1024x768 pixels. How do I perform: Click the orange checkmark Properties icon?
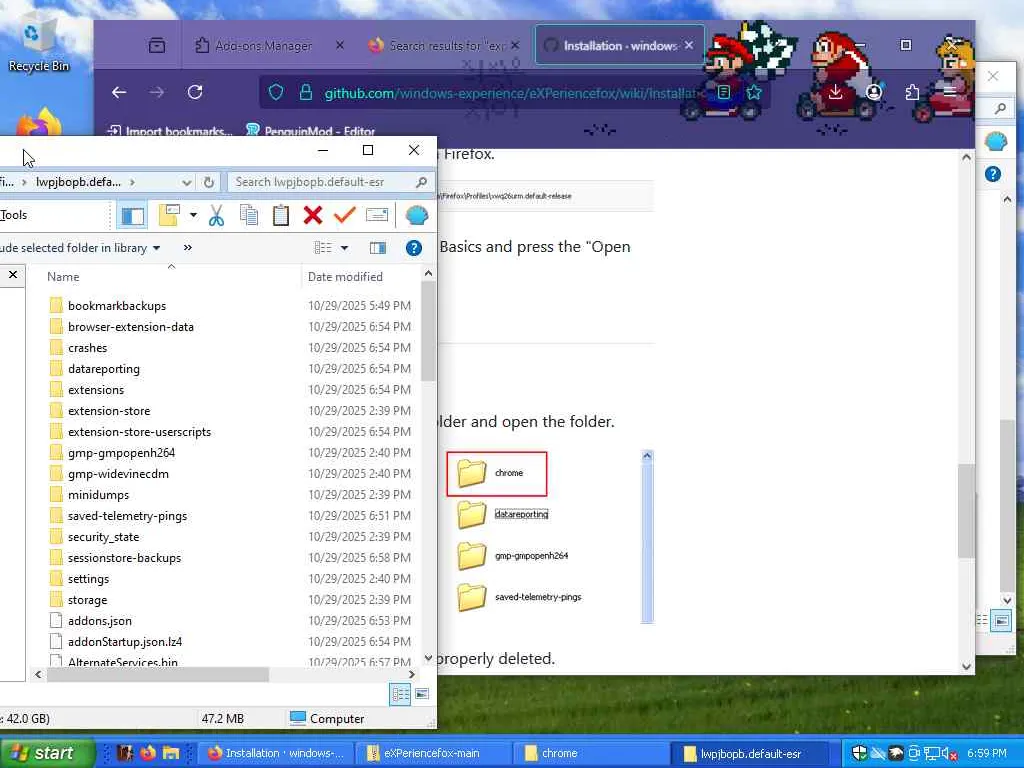click(x=345, y=215)
